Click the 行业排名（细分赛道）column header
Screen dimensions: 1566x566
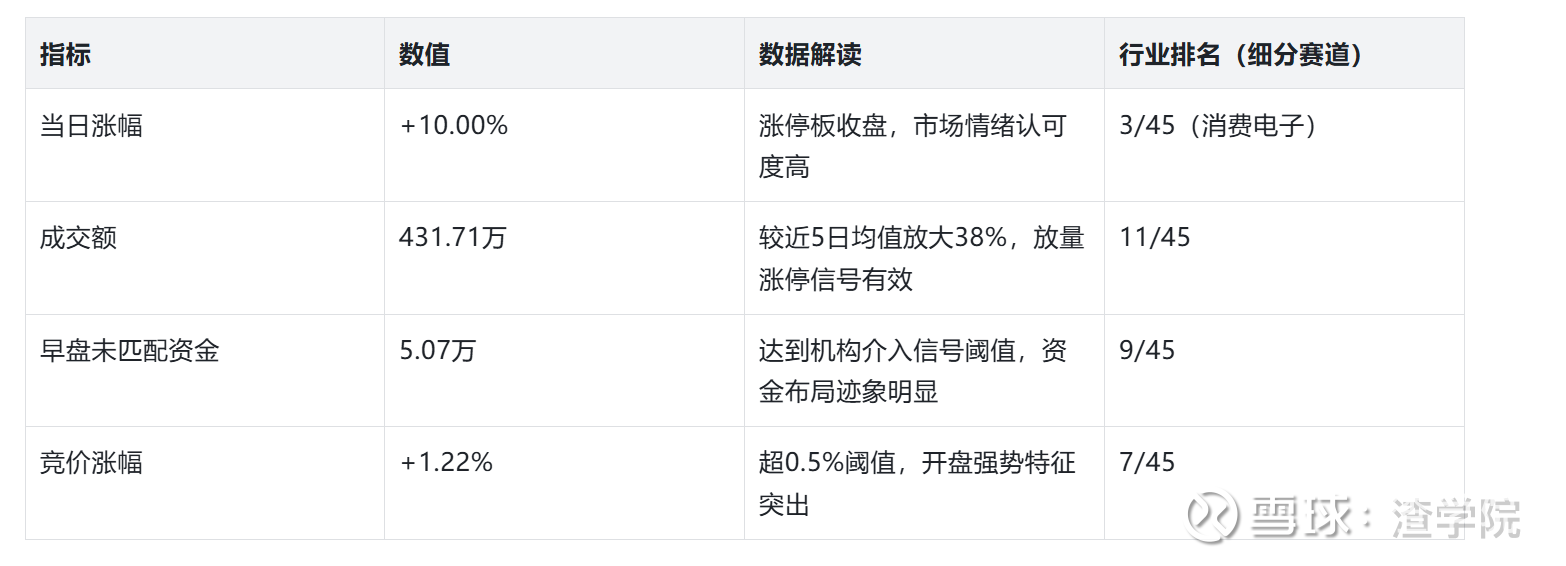coord(1241,54)
